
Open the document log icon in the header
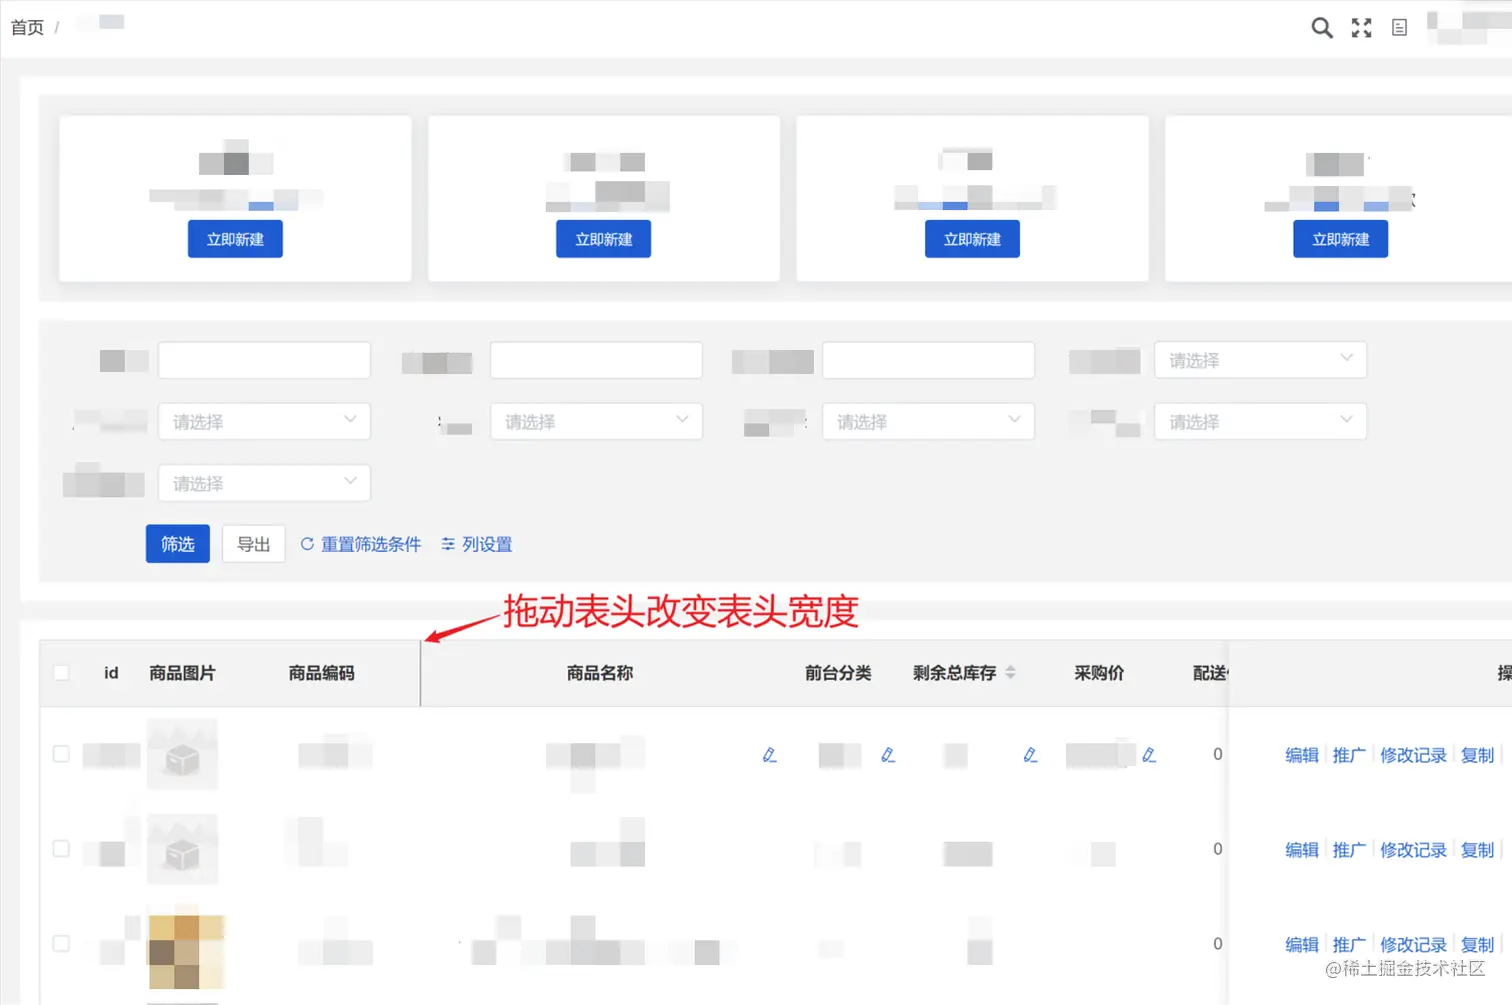click(x=1398, y=27)
